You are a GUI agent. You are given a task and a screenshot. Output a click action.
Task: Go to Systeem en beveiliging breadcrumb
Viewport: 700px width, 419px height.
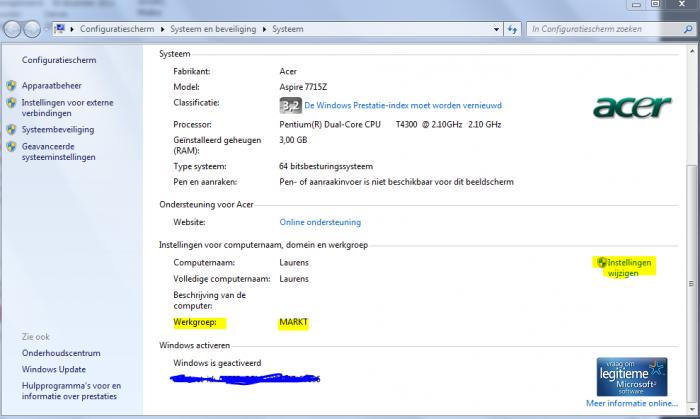(x=213, y=29)
